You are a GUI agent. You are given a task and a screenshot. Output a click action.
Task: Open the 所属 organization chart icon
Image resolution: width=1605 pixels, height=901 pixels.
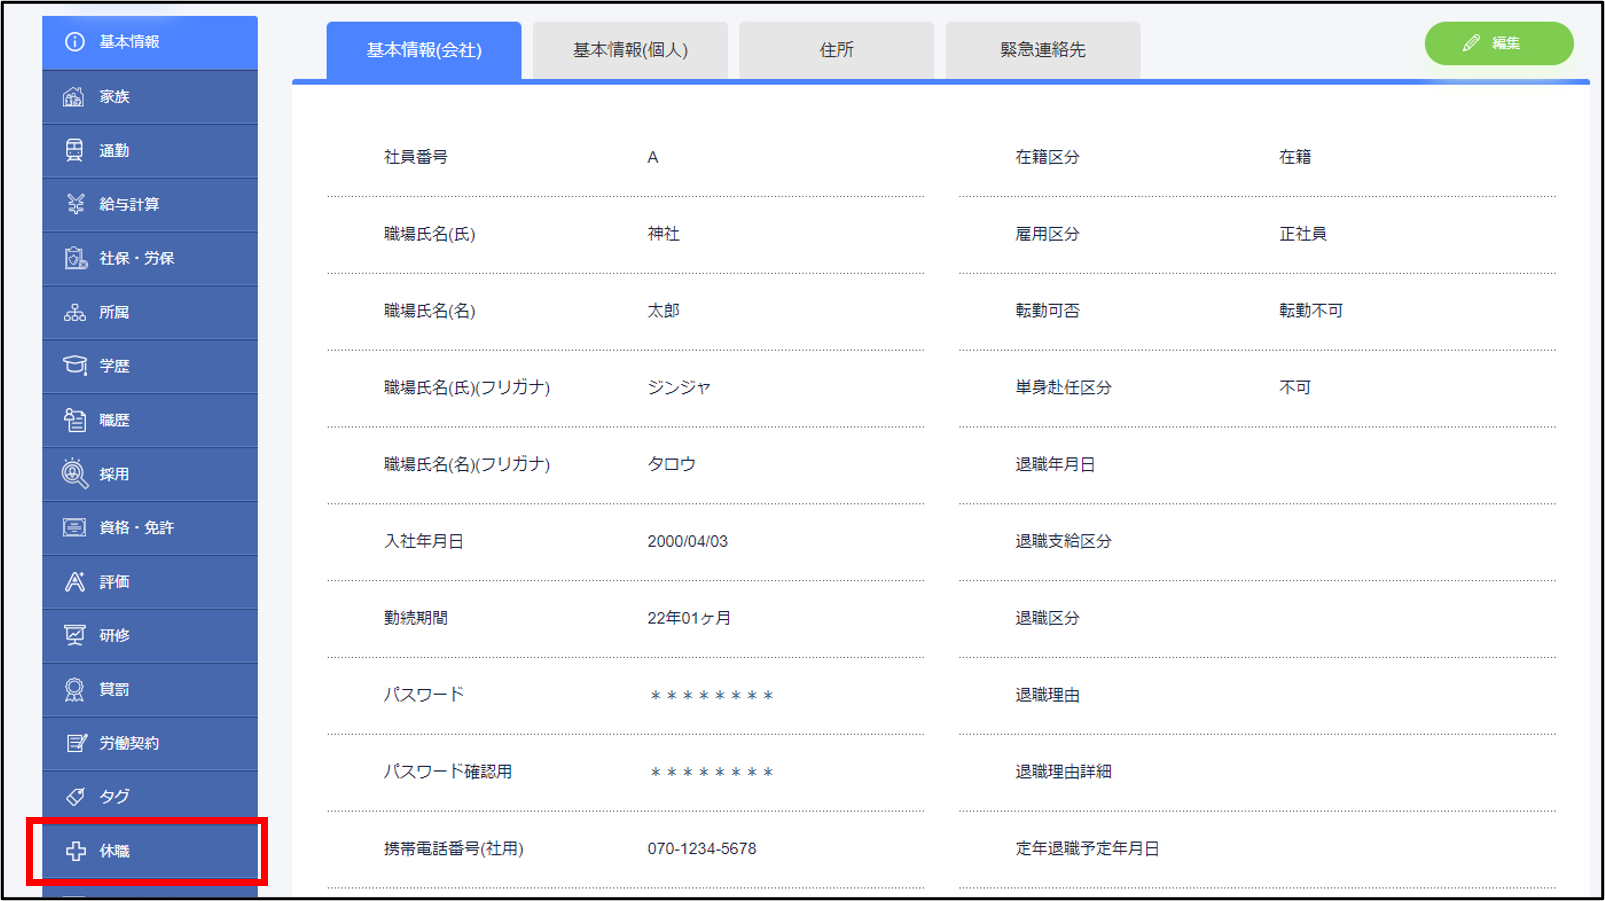pyautogui.click(x=75, y=312)
